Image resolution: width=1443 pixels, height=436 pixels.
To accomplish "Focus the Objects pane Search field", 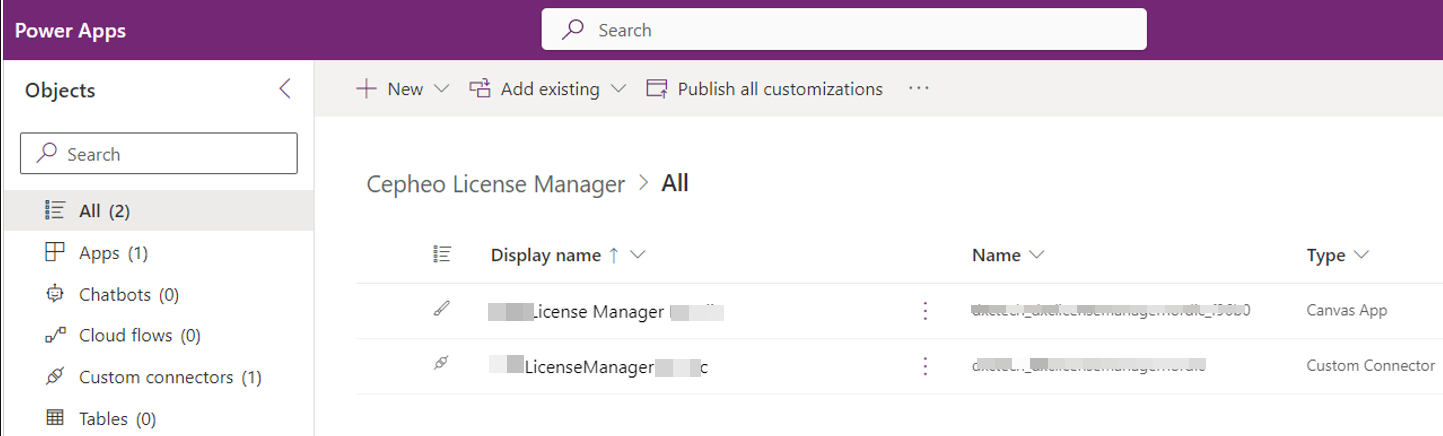I will click(x=159, y=154).
